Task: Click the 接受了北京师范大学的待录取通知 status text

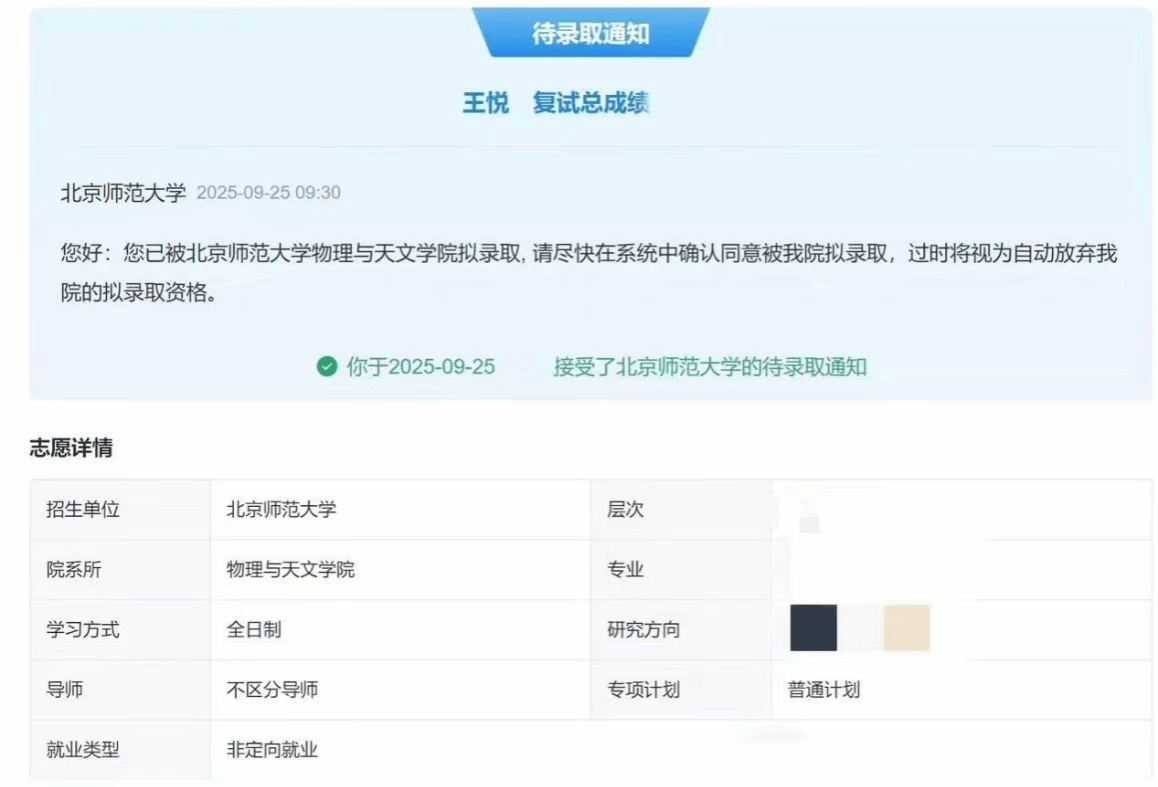Action: [710, 367]
